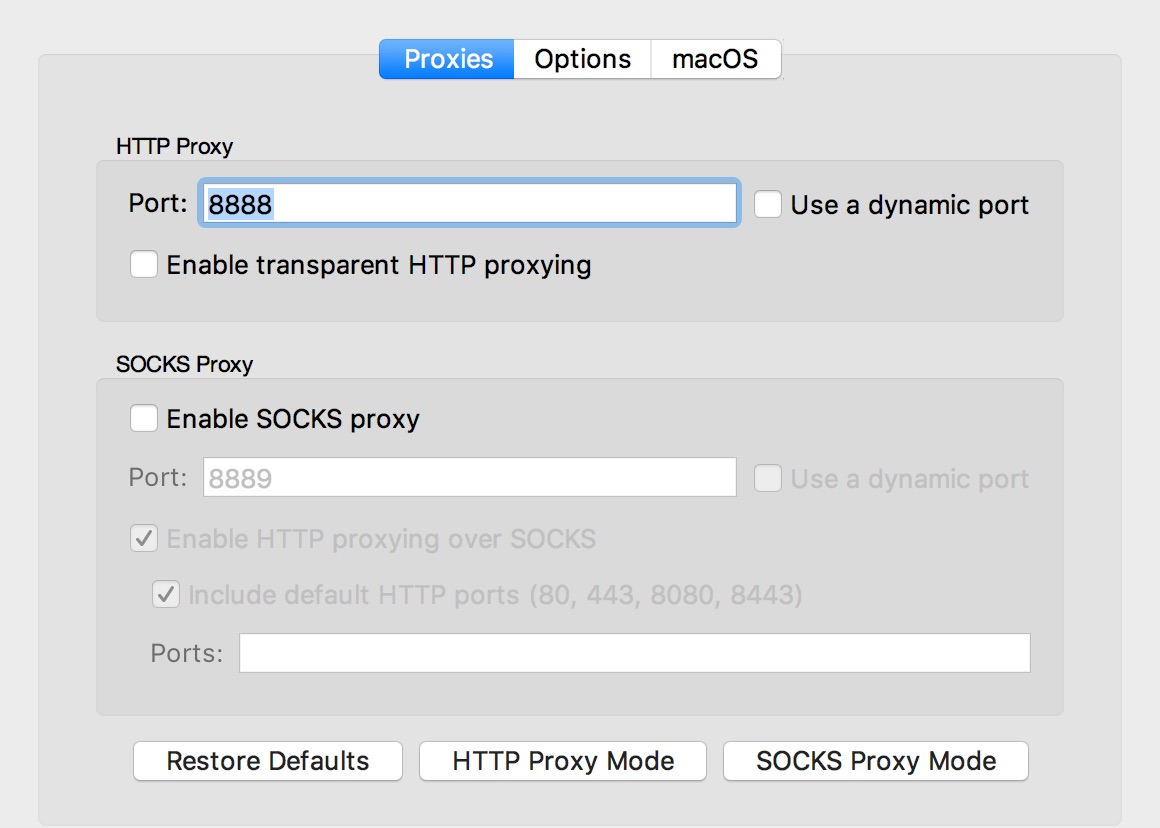Uncheck Enable HTTP proxying over SOCKS
The image size is (1160, 828).
(x=144, y=538)
